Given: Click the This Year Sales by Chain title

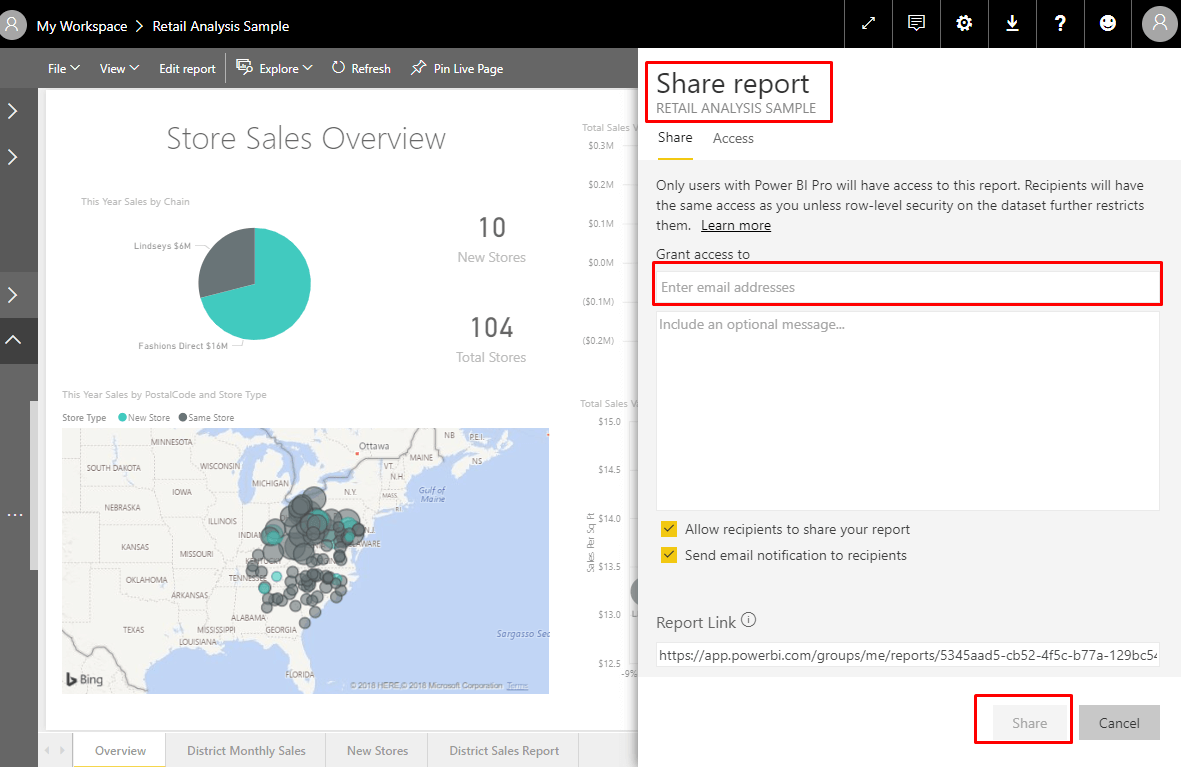Looking at the screenshot, I should click(x=136, y=201).
